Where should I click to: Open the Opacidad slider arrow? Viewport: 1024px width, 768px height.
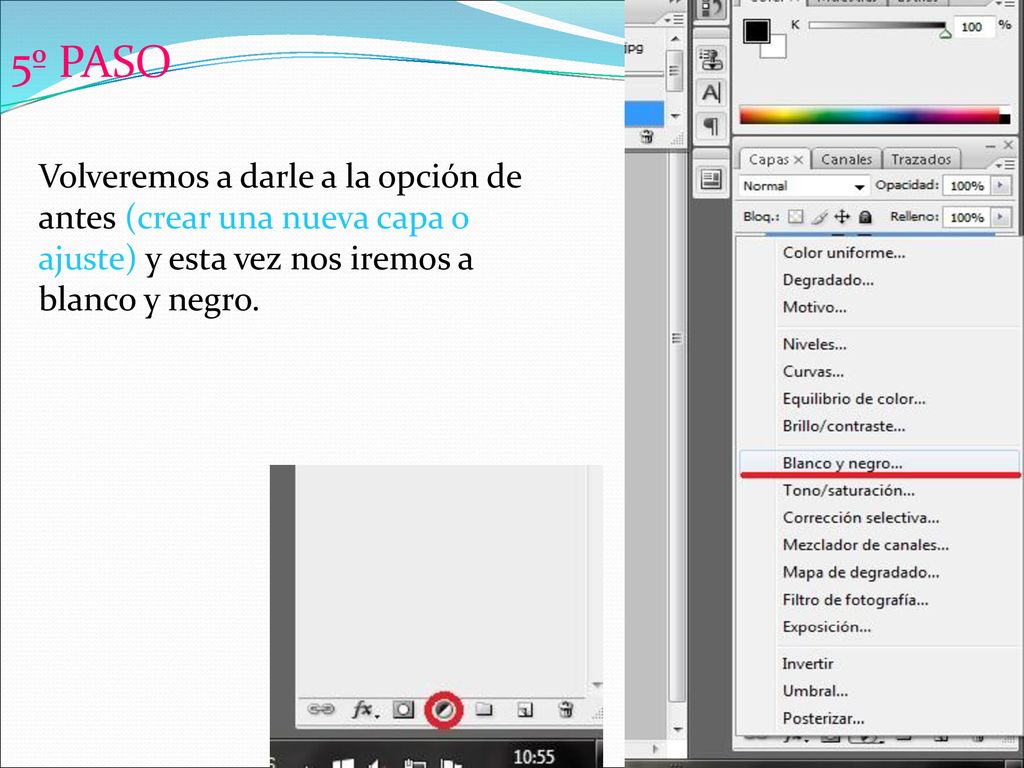1000,185
